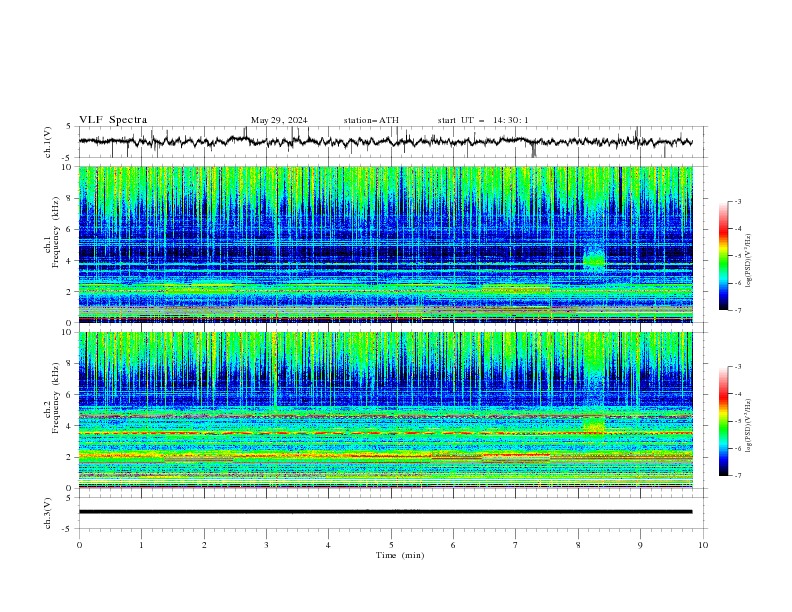Click the ch.1 spectrogram plot
792x612 pixels.
(x=386, y=244)
